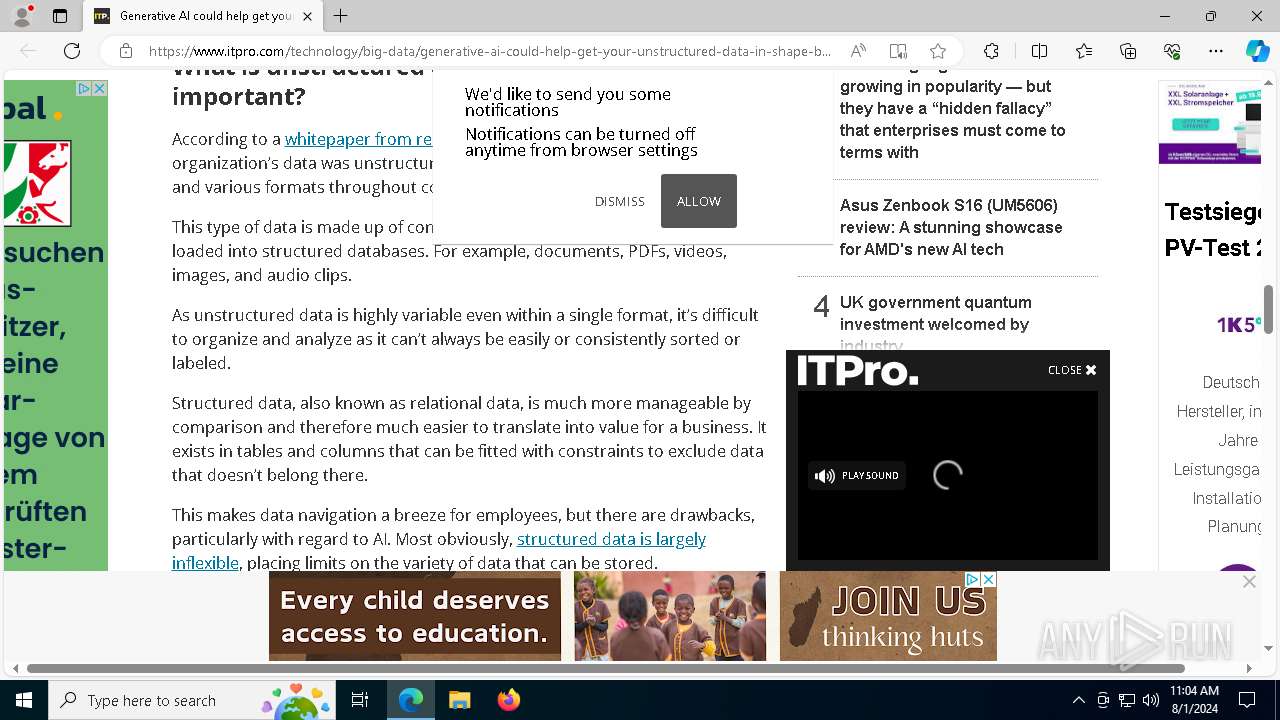Open the Action Center notifications

tap(1247, 700)
